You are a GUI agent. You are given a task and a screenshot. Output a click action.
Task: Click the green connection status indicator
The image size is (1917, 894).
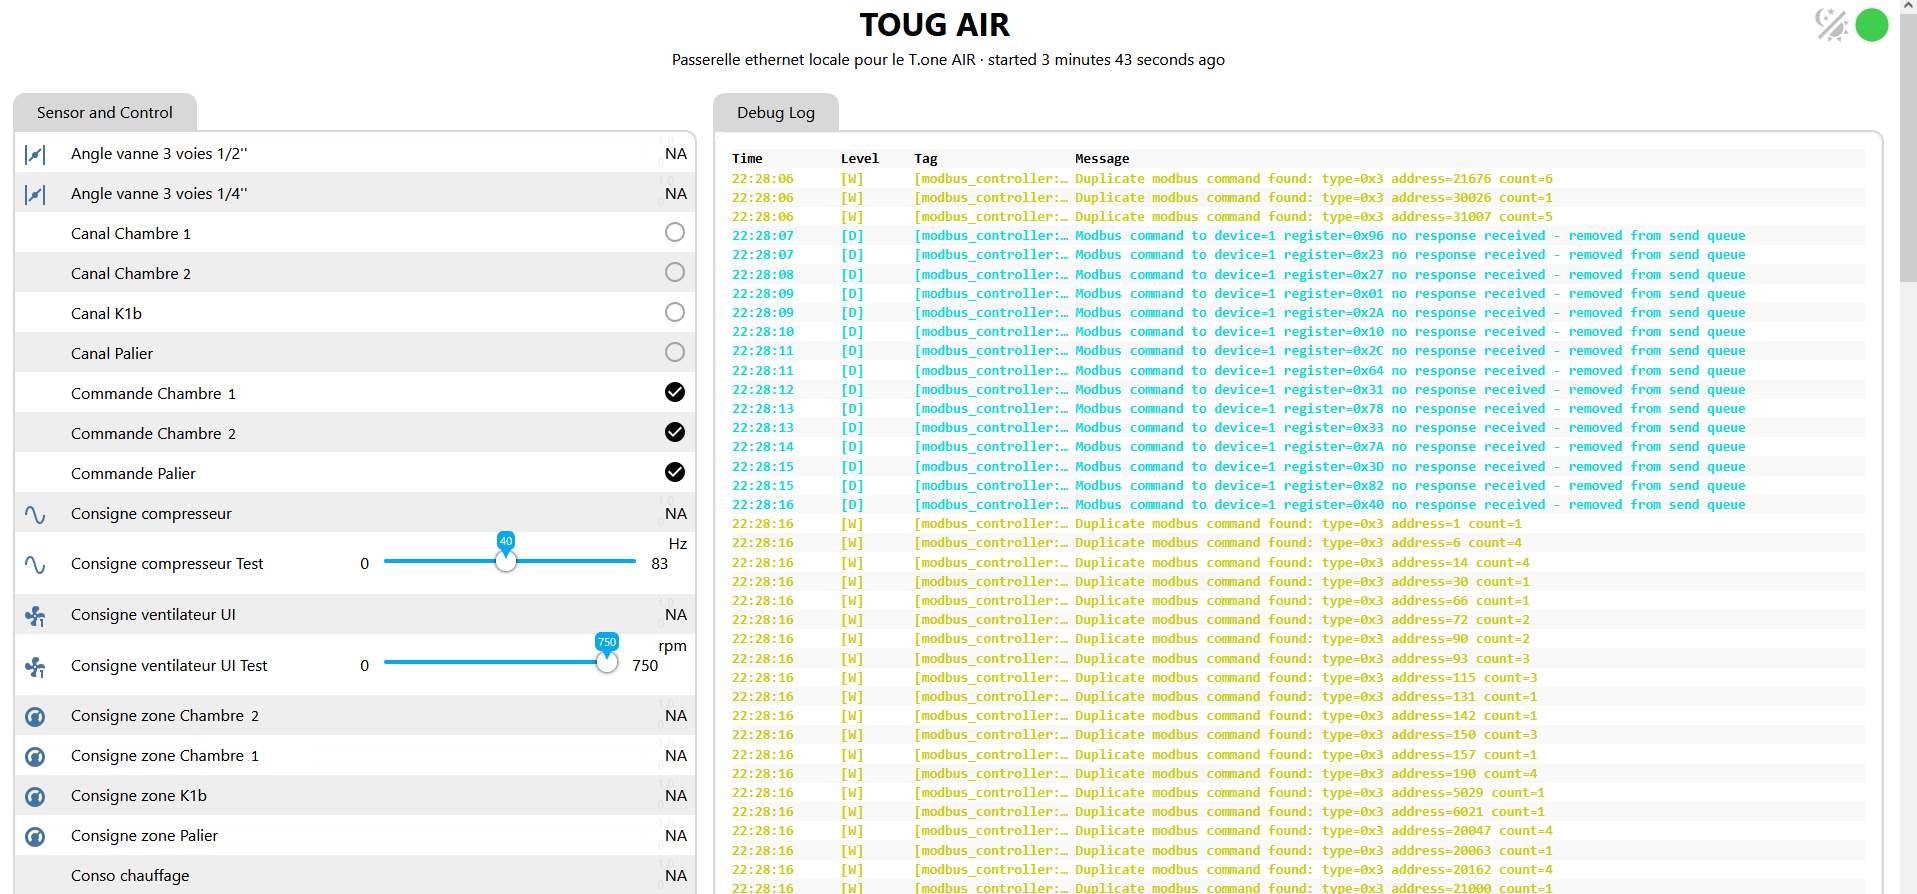click(1871, 24)
